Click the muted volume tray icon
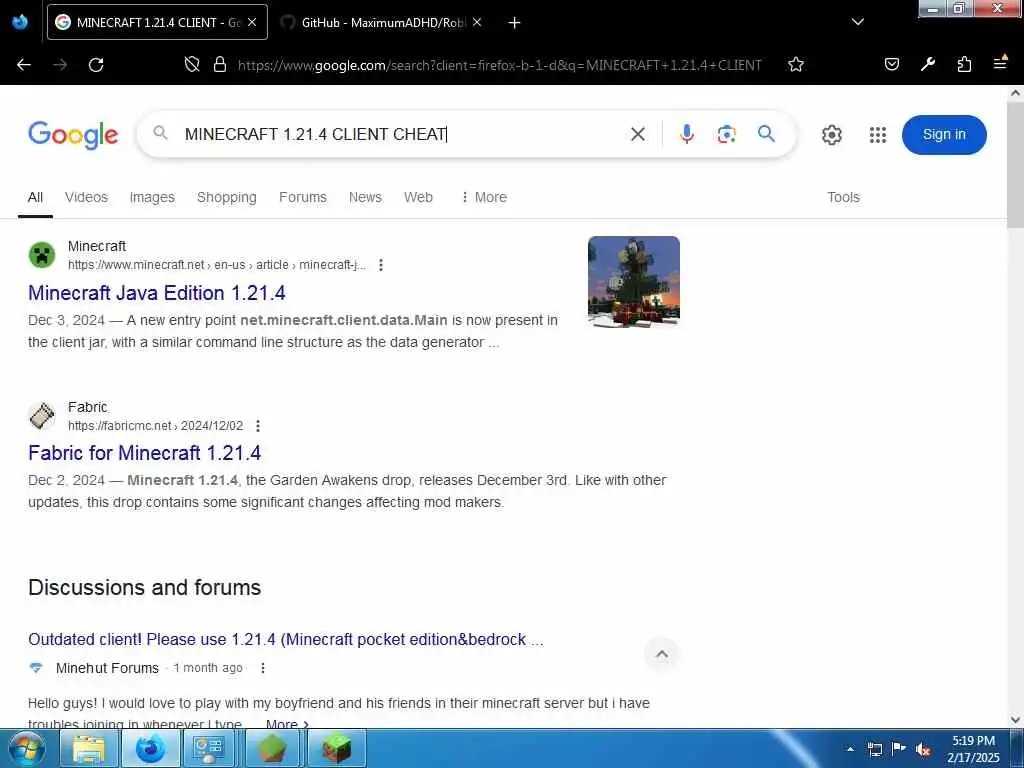This screenshot has width=1024, height=768. tap(923, 749)
